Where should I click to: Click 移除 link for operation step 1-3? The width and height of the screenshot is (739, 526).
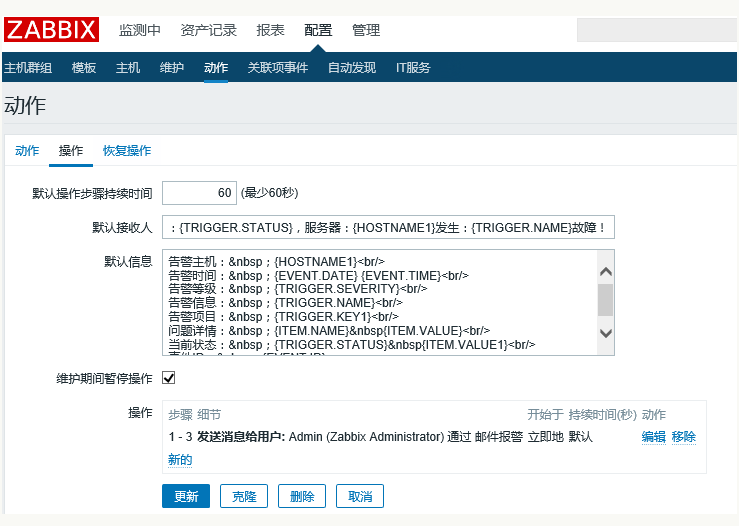pos(684,437)
